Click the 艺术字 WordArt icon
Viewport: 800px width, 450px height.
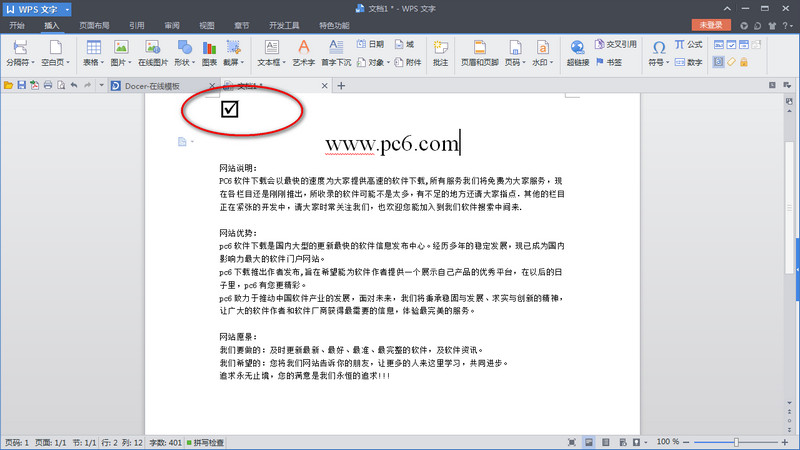(303, 49)
